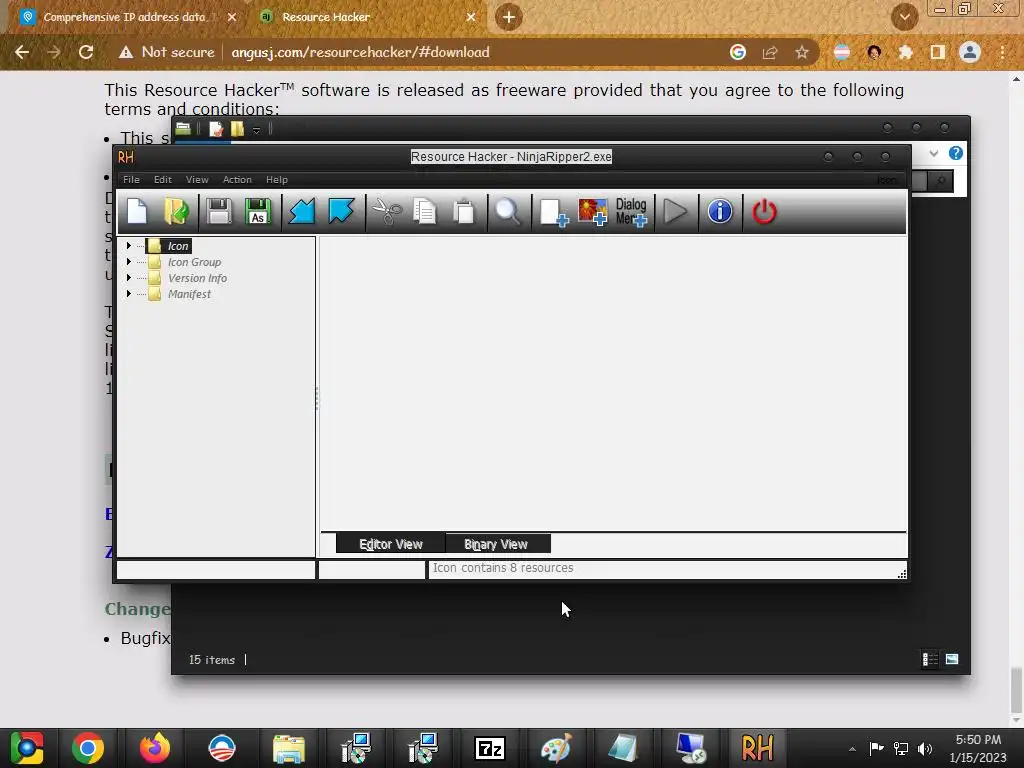Screen dimensions: 1024x768
Task: Open the Edit menu
Action: coord(163,180)
